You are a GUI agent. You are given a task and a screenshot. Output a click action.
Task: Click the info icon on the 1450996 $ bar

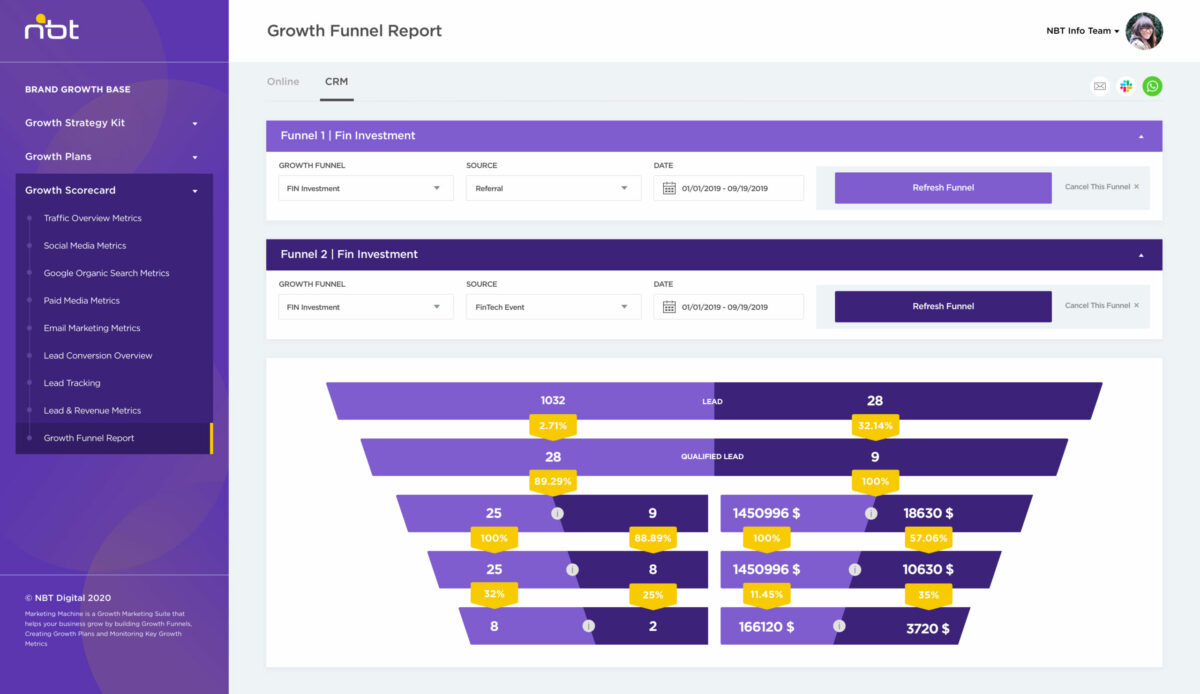(870, 513)
